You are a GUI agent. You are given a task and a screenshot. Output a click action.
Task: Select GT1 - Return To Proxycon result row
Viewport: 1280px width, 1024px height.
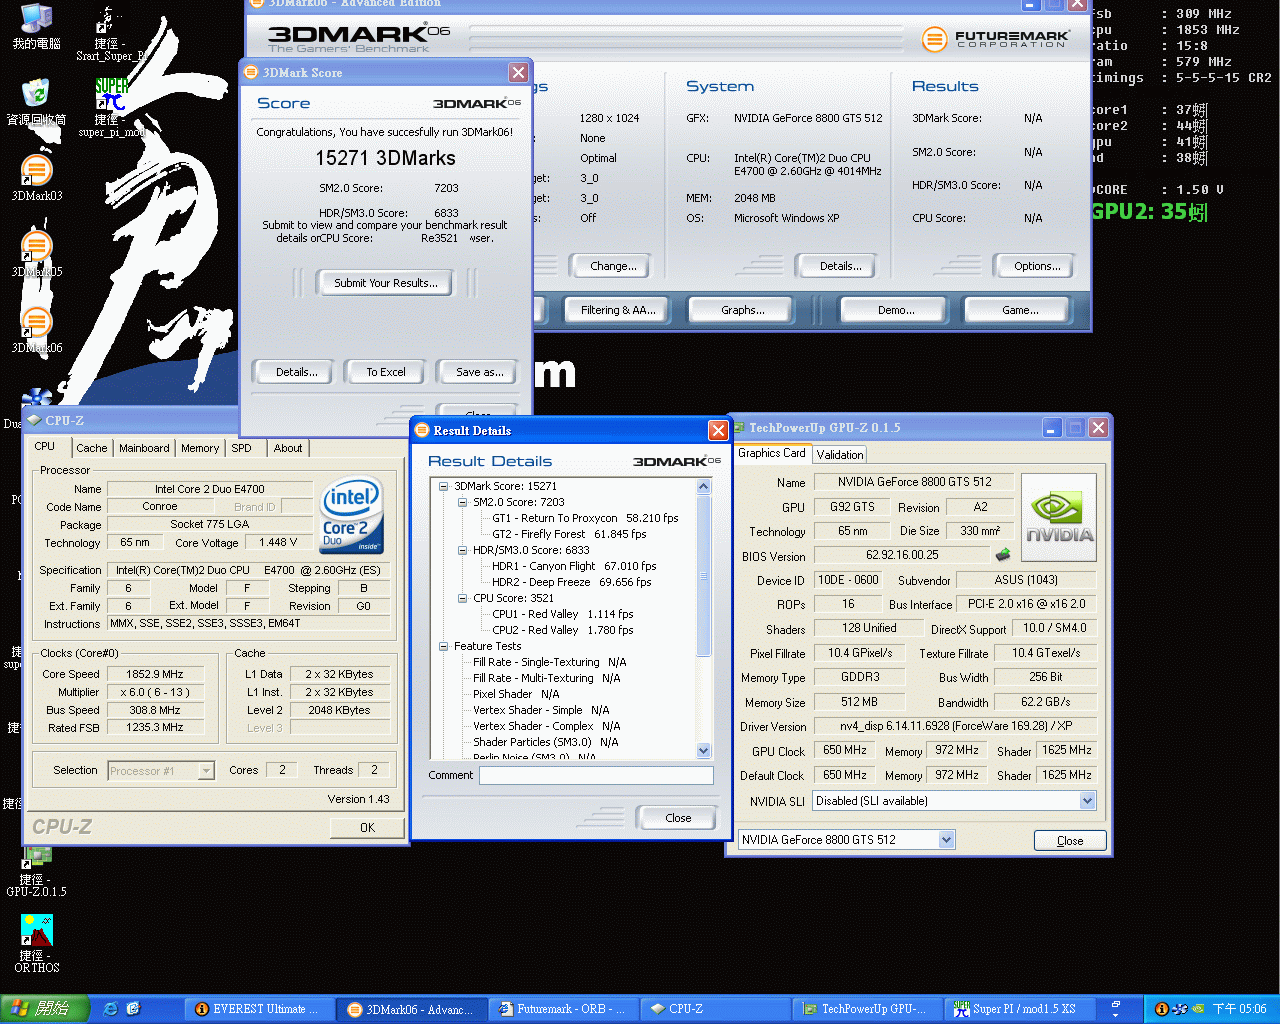pos(585,518)
